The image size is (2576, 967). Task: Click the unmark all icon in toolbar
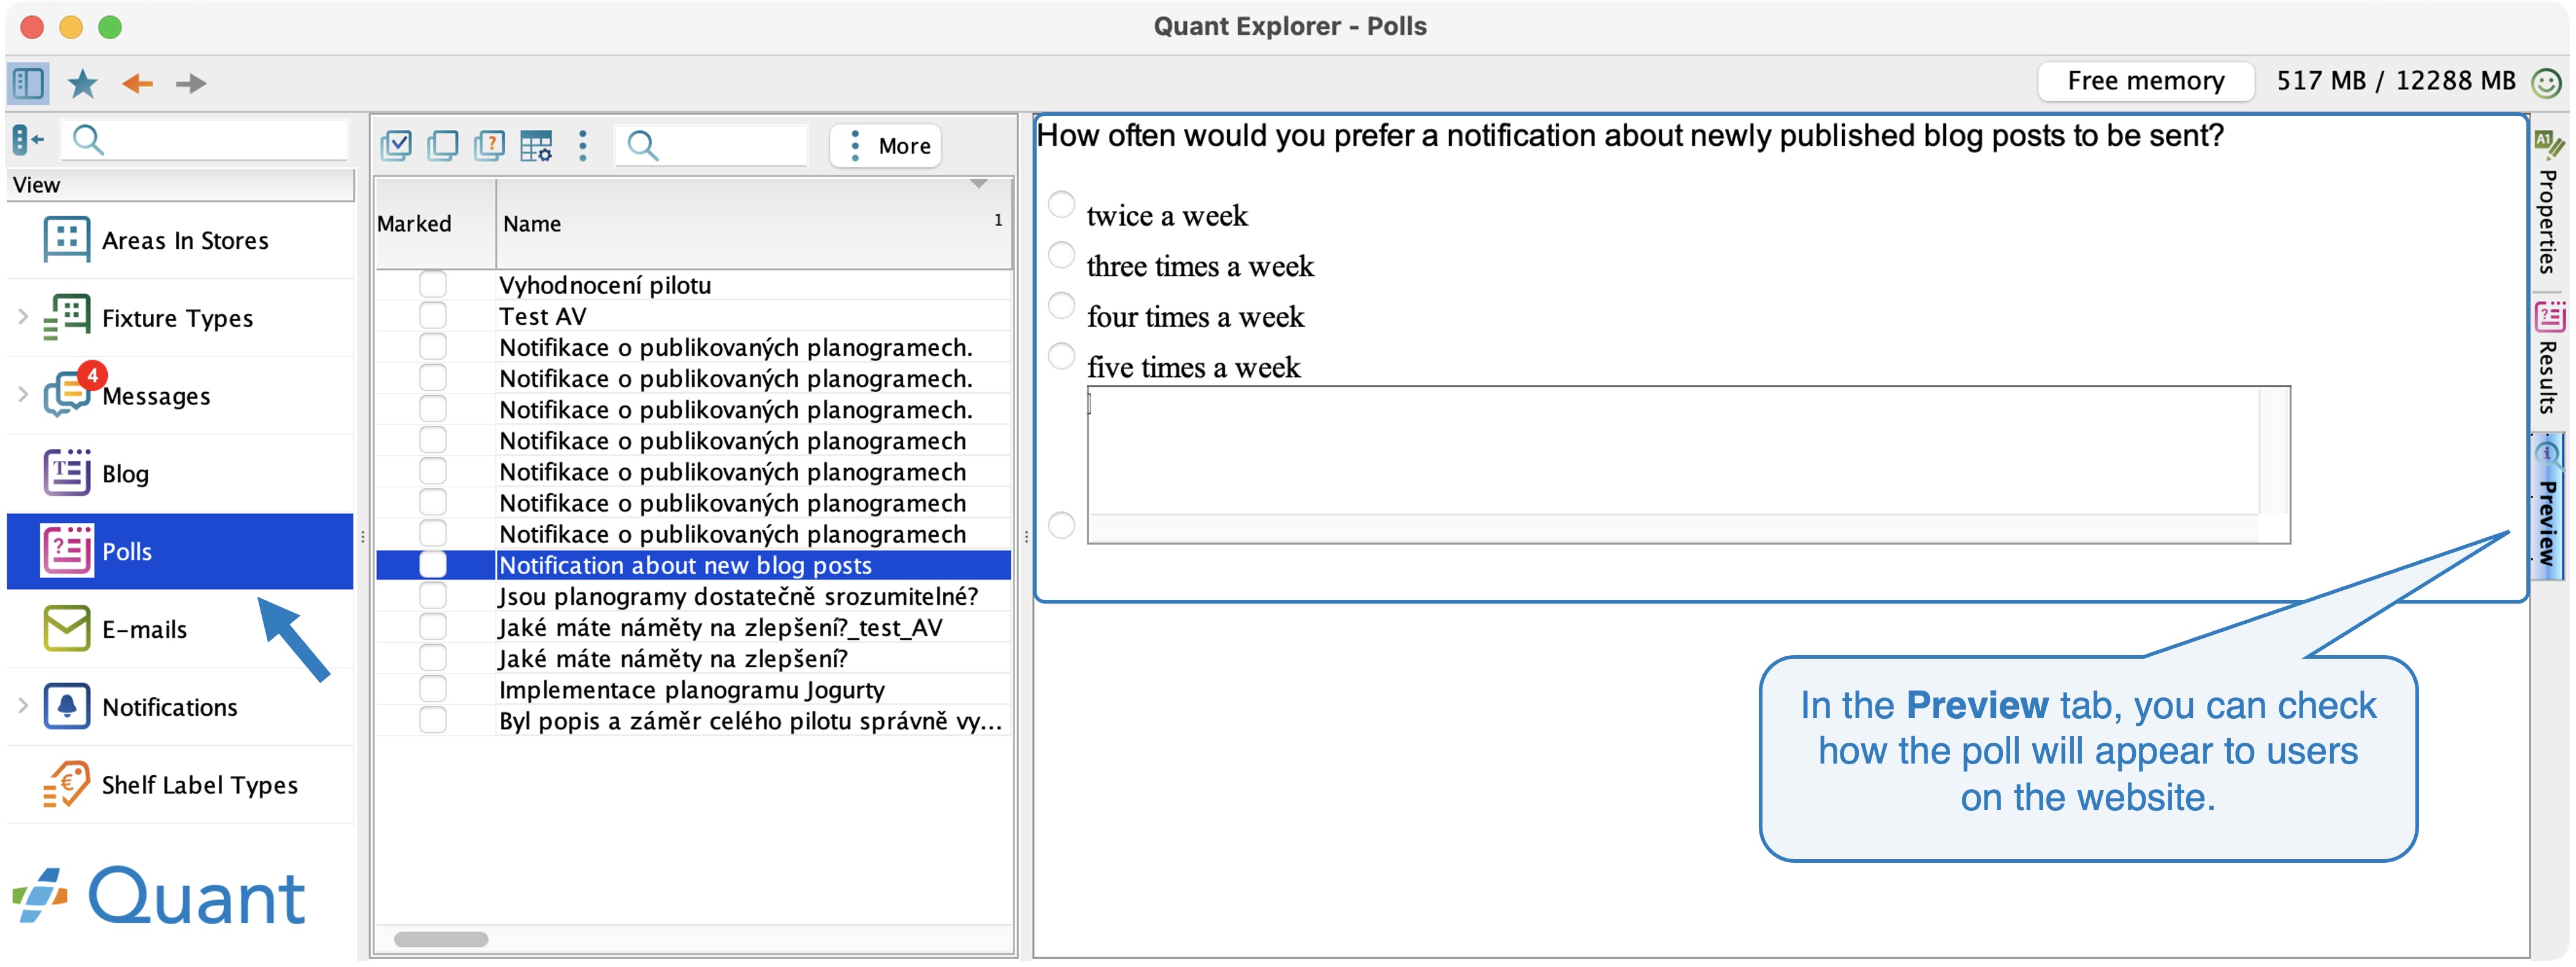tap(442, 146)
